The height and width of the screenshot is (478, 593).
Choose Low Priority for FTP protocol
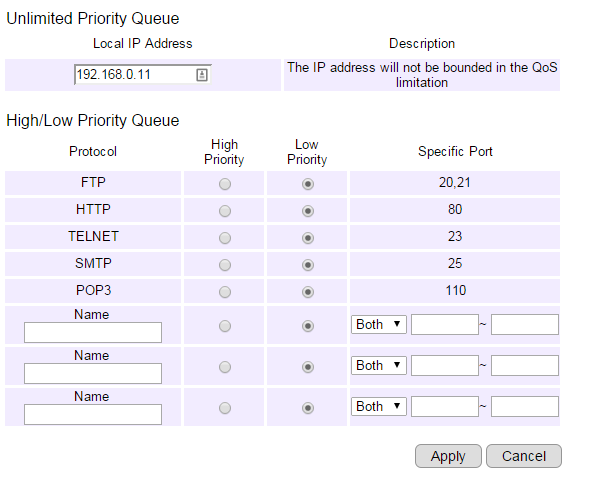tap(307, 184)
